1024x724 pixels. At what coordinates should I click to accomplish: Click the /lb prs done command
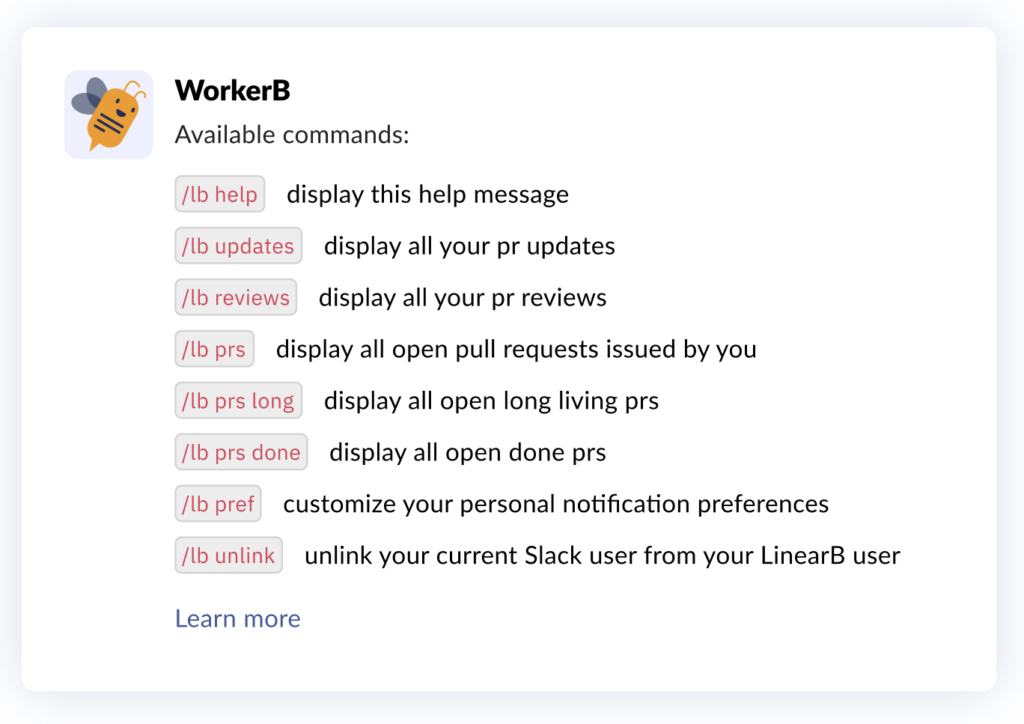pos(241,452)
